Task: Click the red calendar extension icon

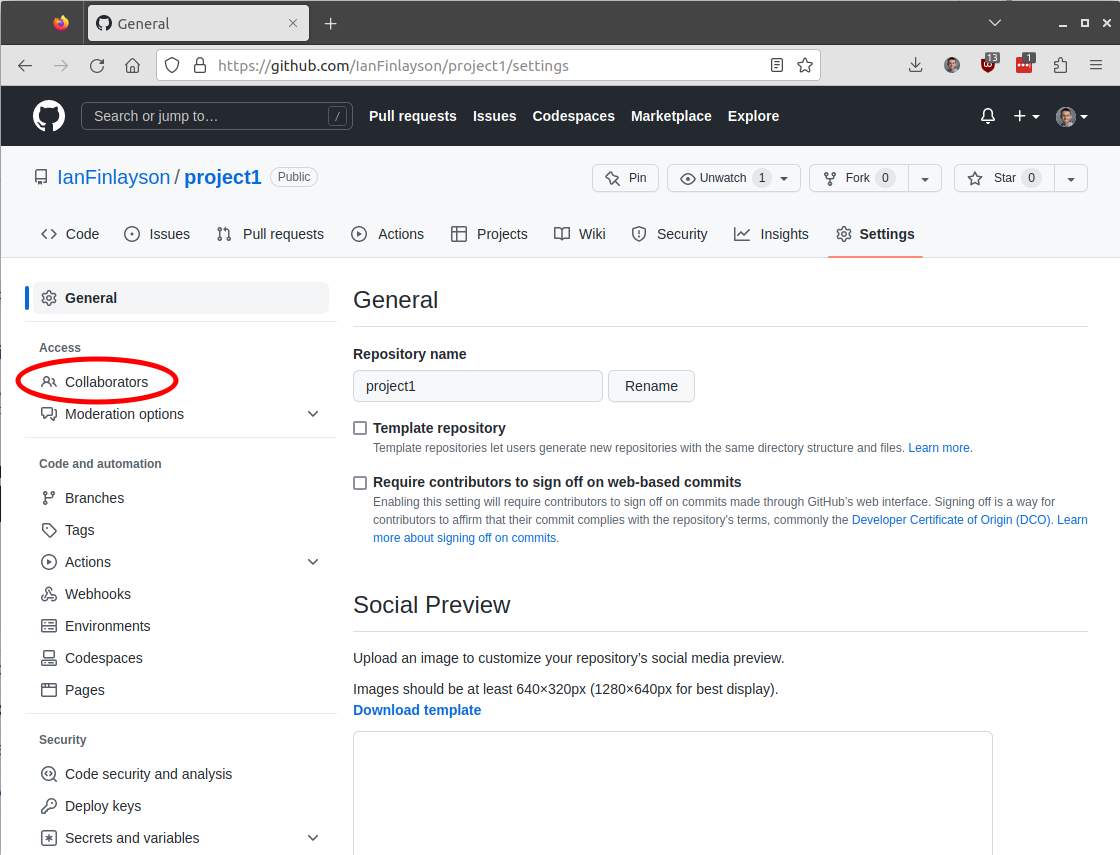Action: [x=1024, y=64]
